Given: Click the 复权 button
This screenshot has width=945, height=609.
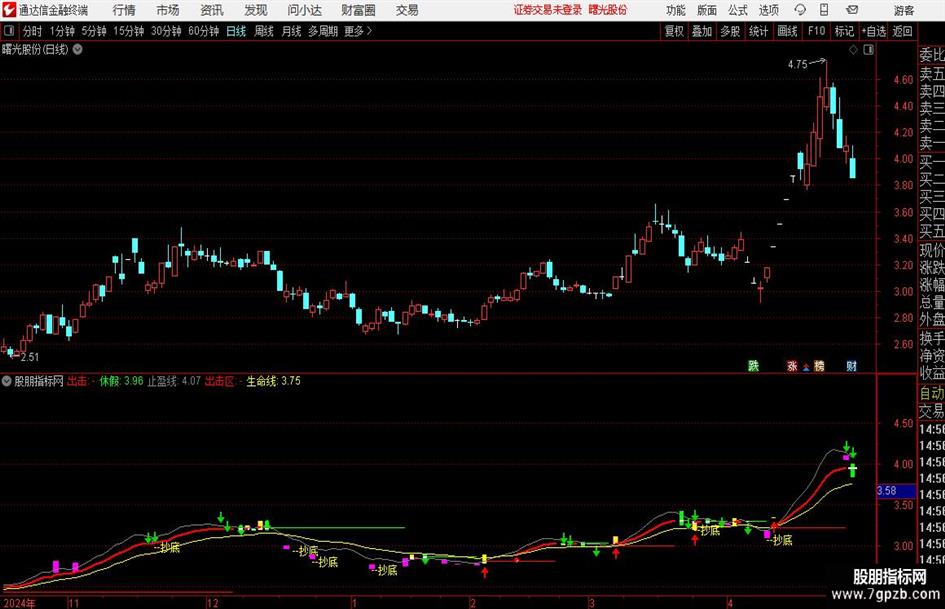Looking at the screenshot, I should [674, 31].
